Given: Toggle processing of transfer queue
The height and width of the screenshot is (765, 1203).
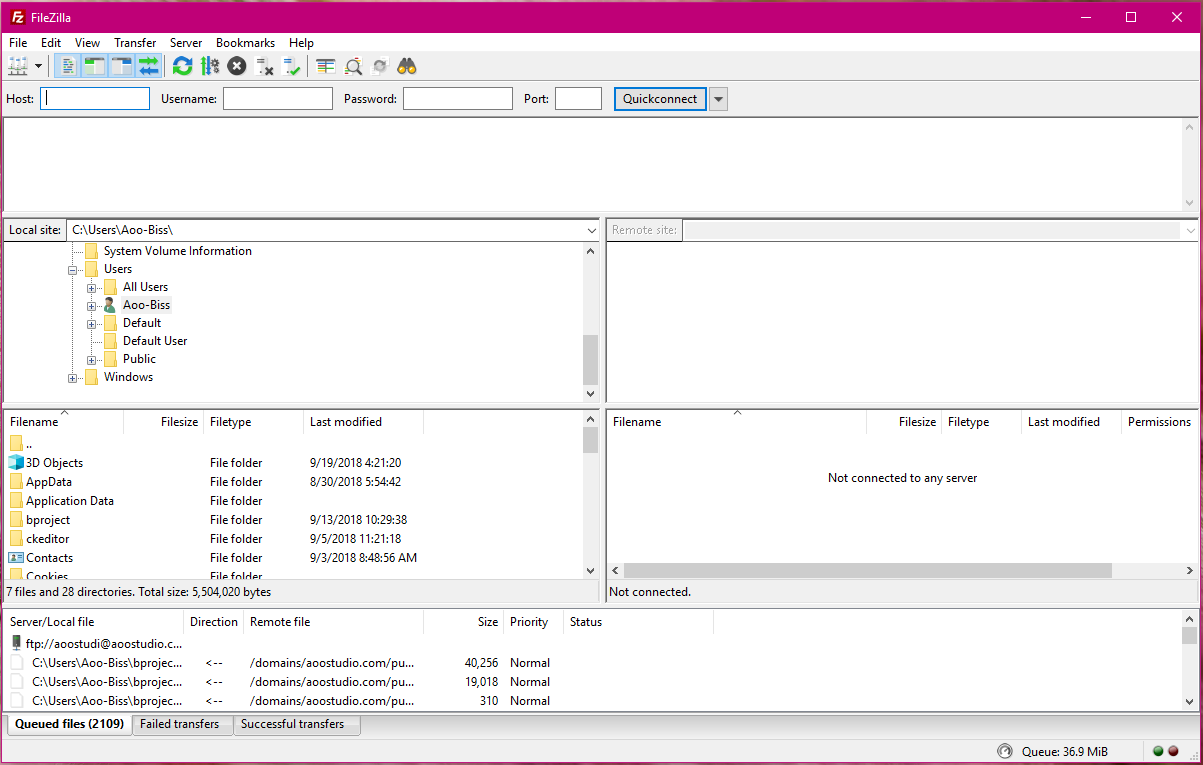Looking at the screenshot, I should pyautogui.click(x=209, y=66).
